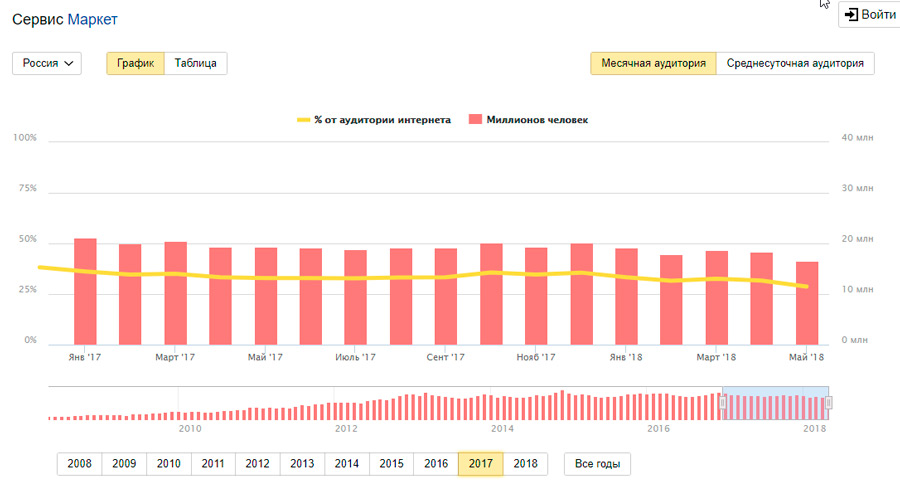The height and width of the screenshot is (501, 900).
Task: Switch to the График view
Action: pyautogui.click(x=135, y=63)
